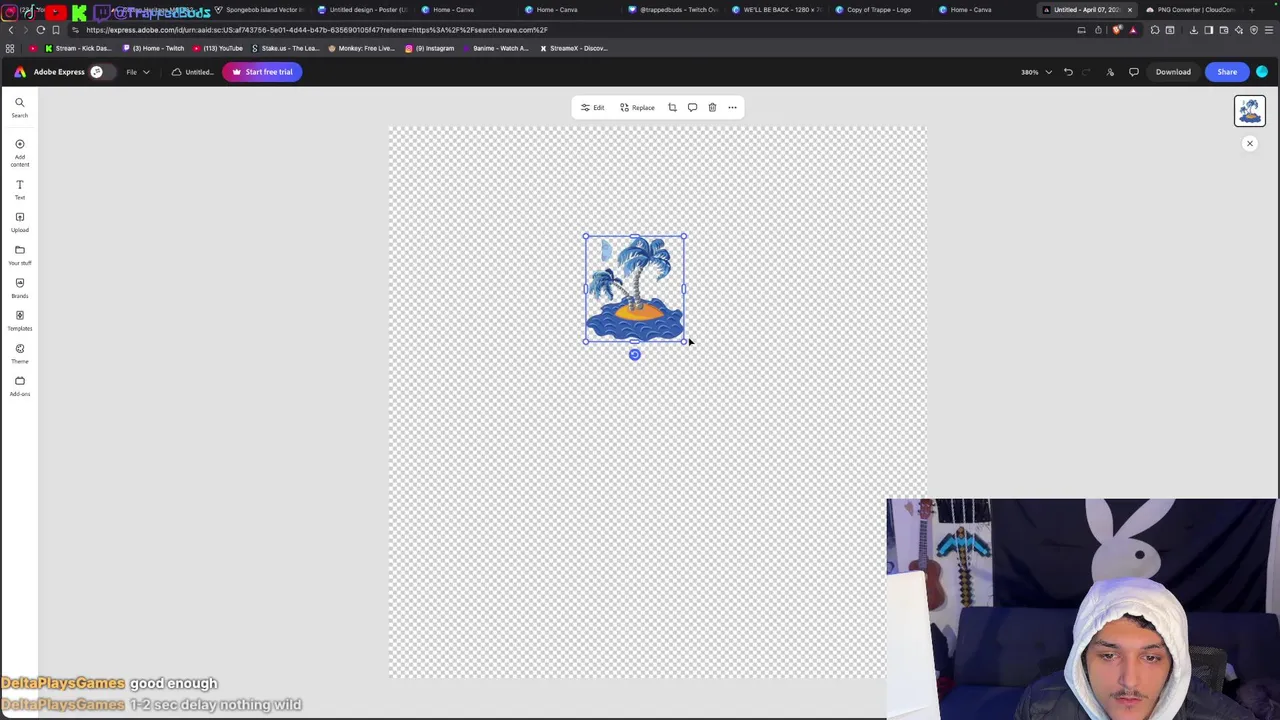Open the Theme panel
1280x720 pixels.
pyautogui.click(x=19, y=353)
